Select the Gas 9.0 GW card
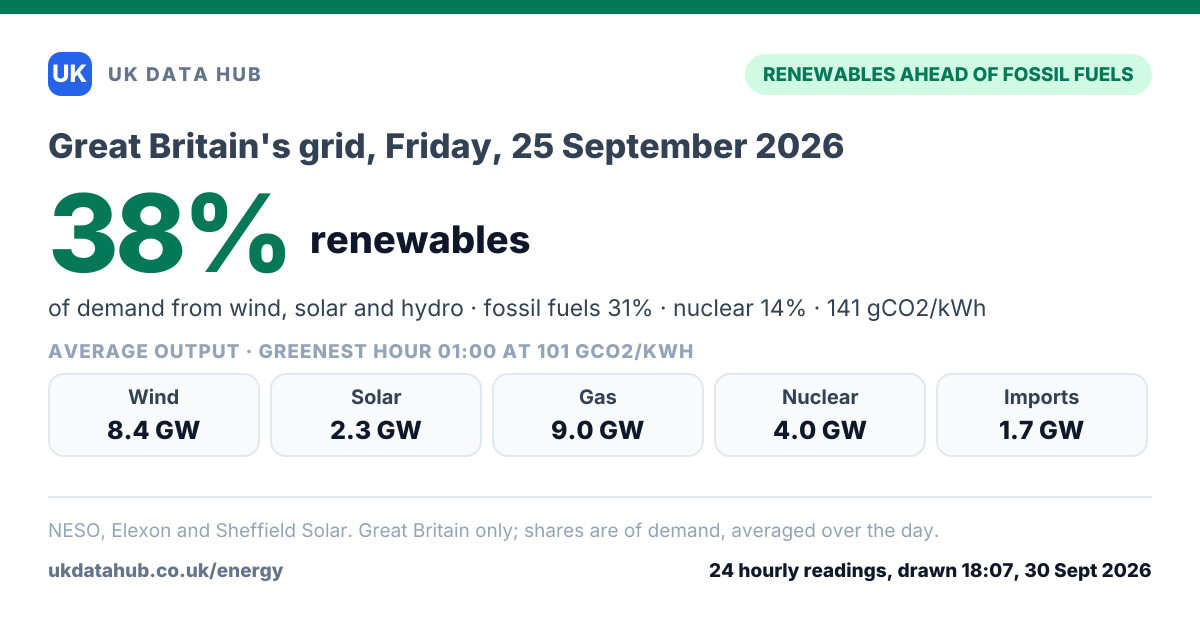This screenshot has width=1200, height=630. pos(598,415)
